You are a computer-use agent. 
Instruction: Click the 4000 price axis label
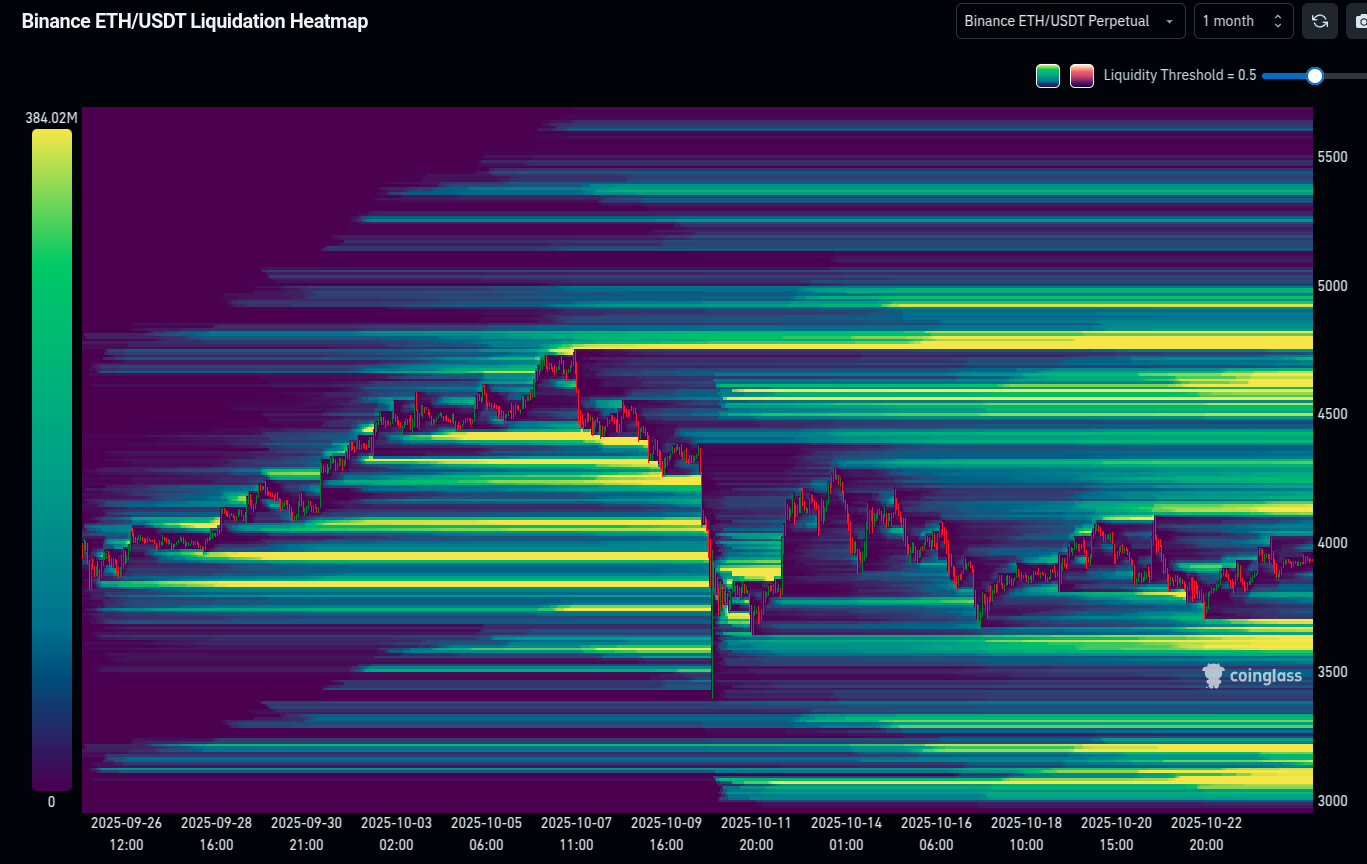[x=1333, y=543]
